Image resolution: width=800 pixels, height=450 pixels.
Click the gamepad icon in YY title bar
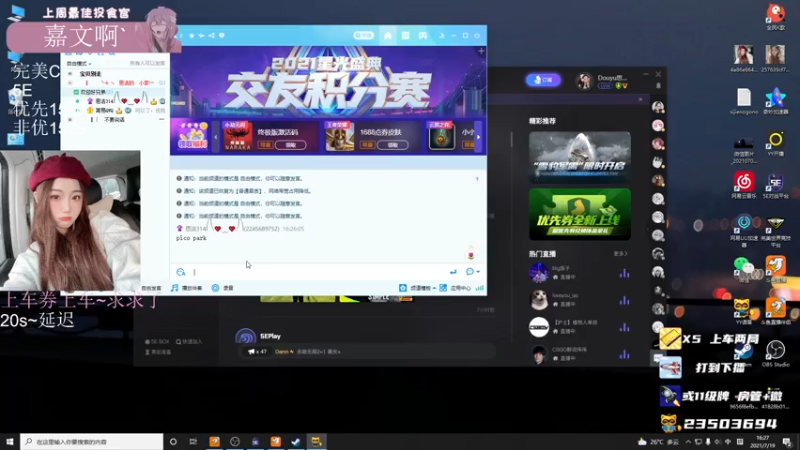tap(423, 36)
